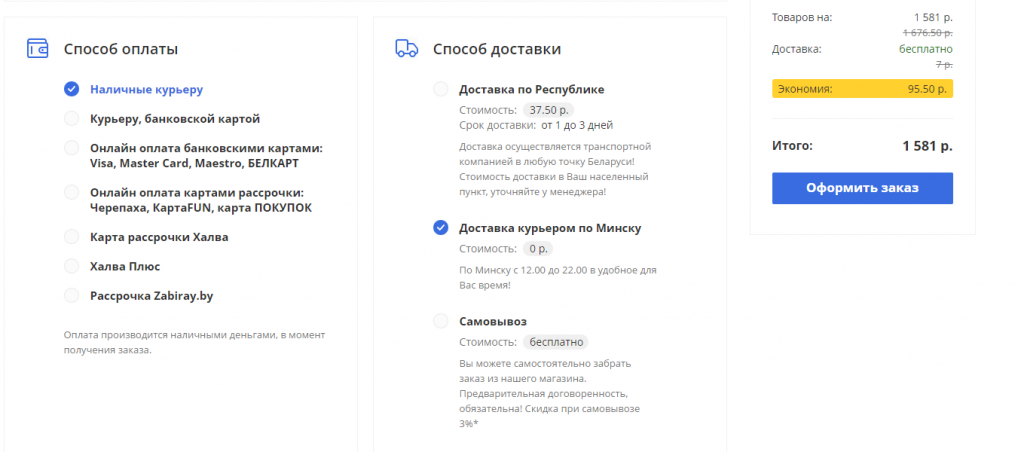The height and width of the screenshot is (452, 1024).
Task: Select Карта рассрочки Халва radio button
Action: tap(71, 237)
